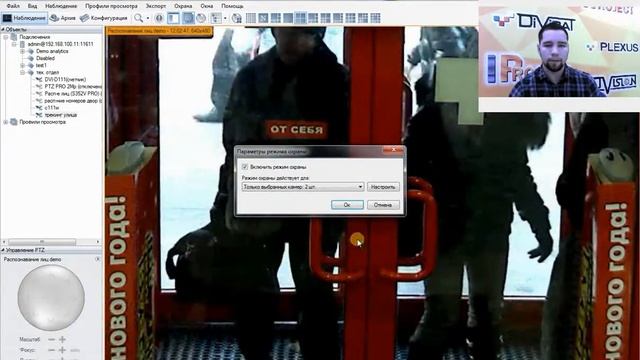Select the highlighted fifth grid layout icon

300,18
